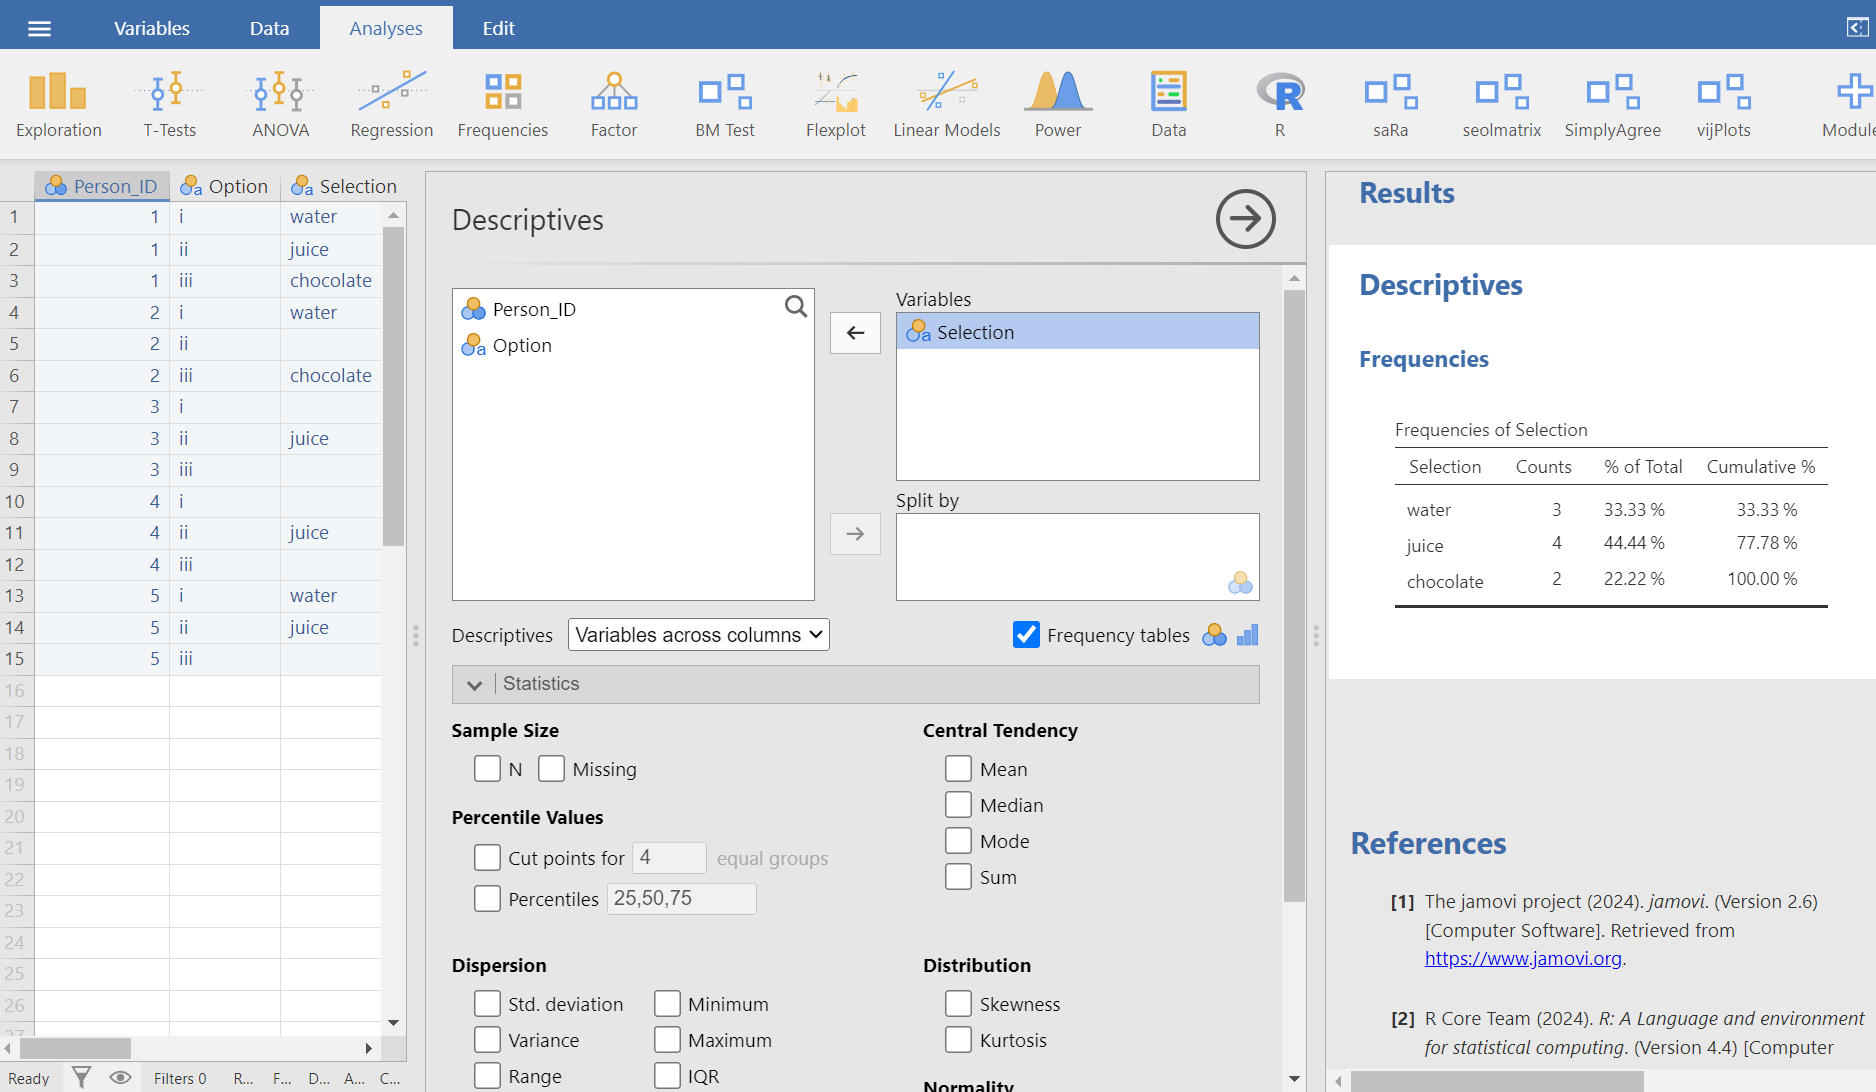This screenshot has height=1092, width=1876.
Task: Open the Factor analyses menu
Action: [x=614, y=104]
